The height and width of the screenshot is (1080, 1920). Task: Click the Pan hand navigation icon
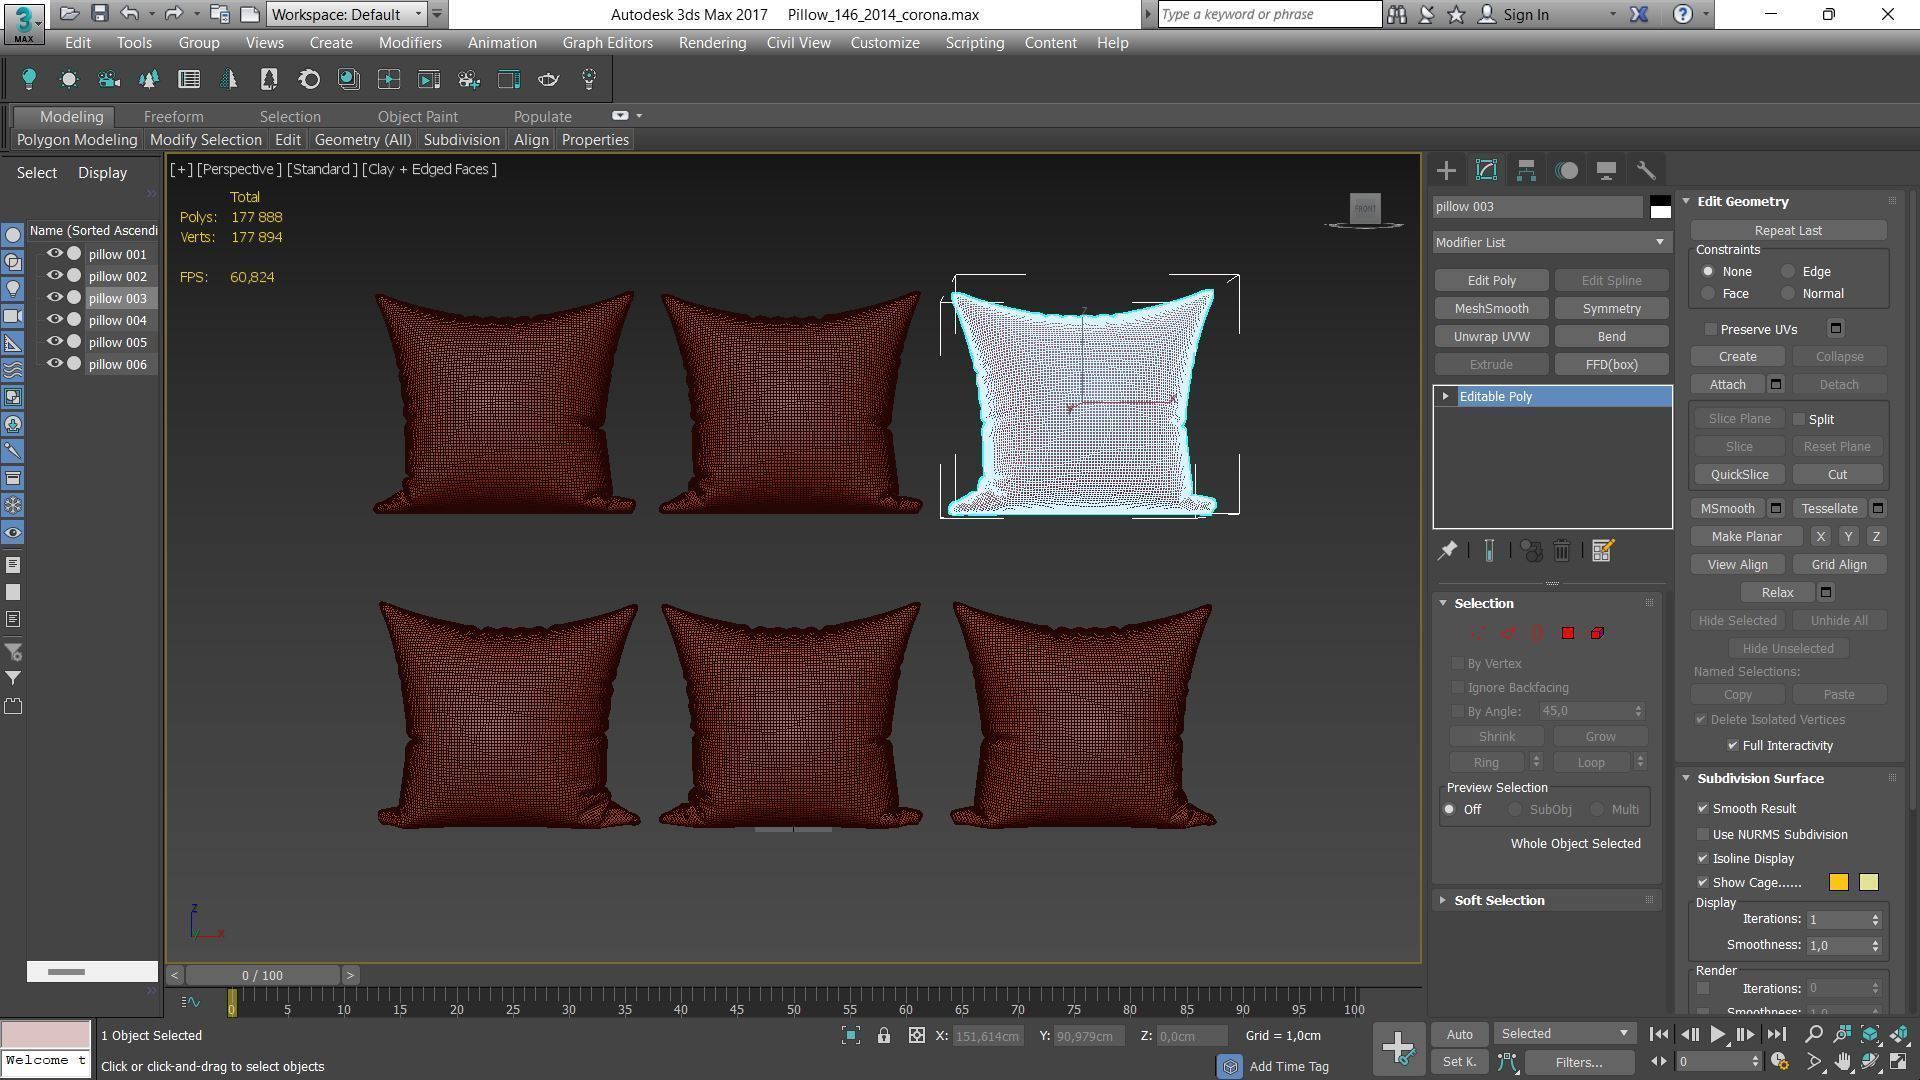(1842, 1062)
